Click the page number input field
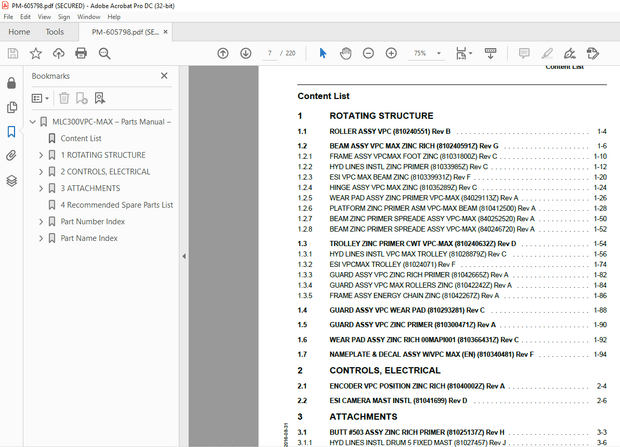The image size is (620, 447). point(271,53)
